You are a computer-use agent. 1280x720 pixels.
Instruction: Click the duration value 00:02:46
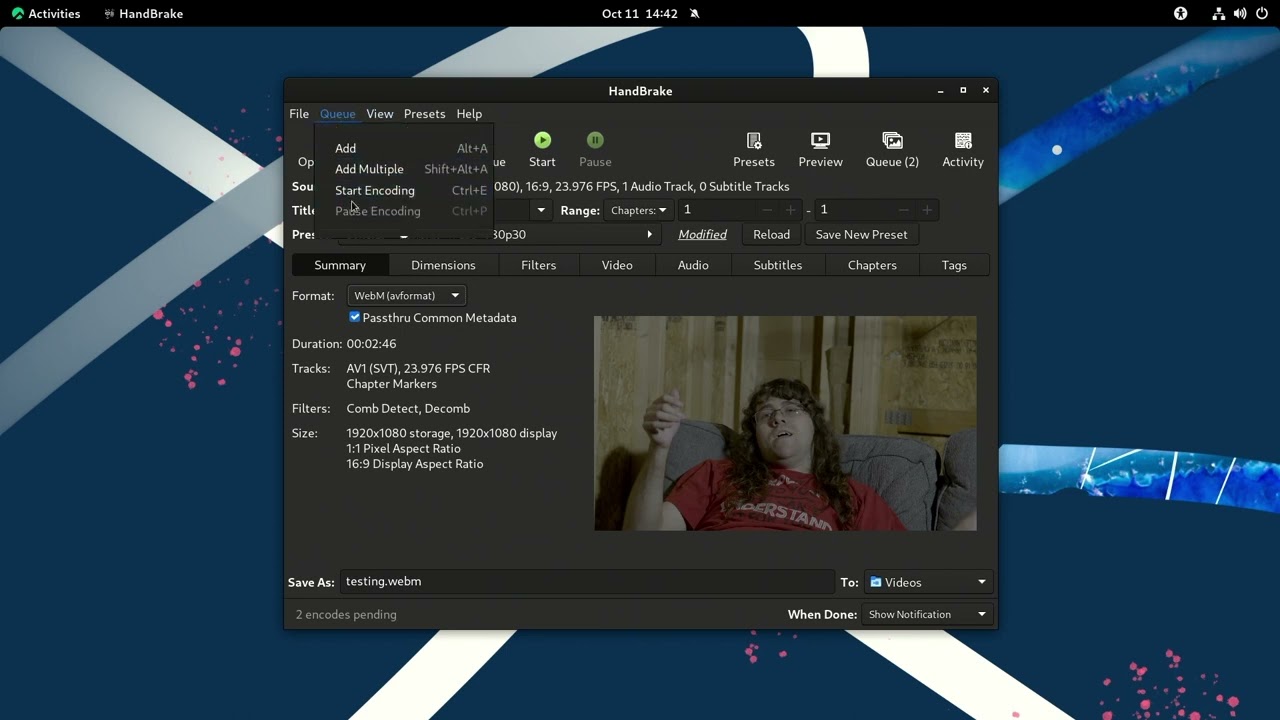point(371,344)
